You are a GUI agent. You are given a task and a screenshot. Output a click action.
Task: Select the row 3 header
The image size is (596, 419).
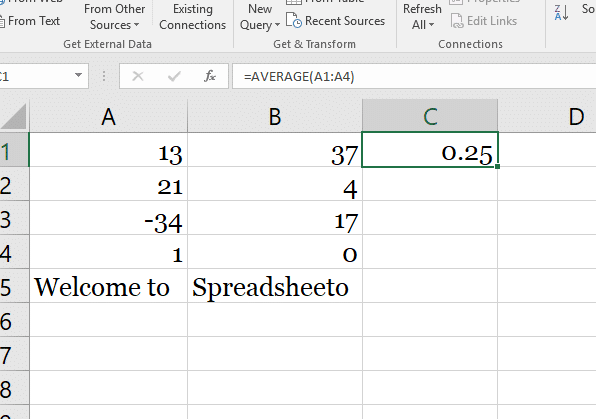[14, 218]
